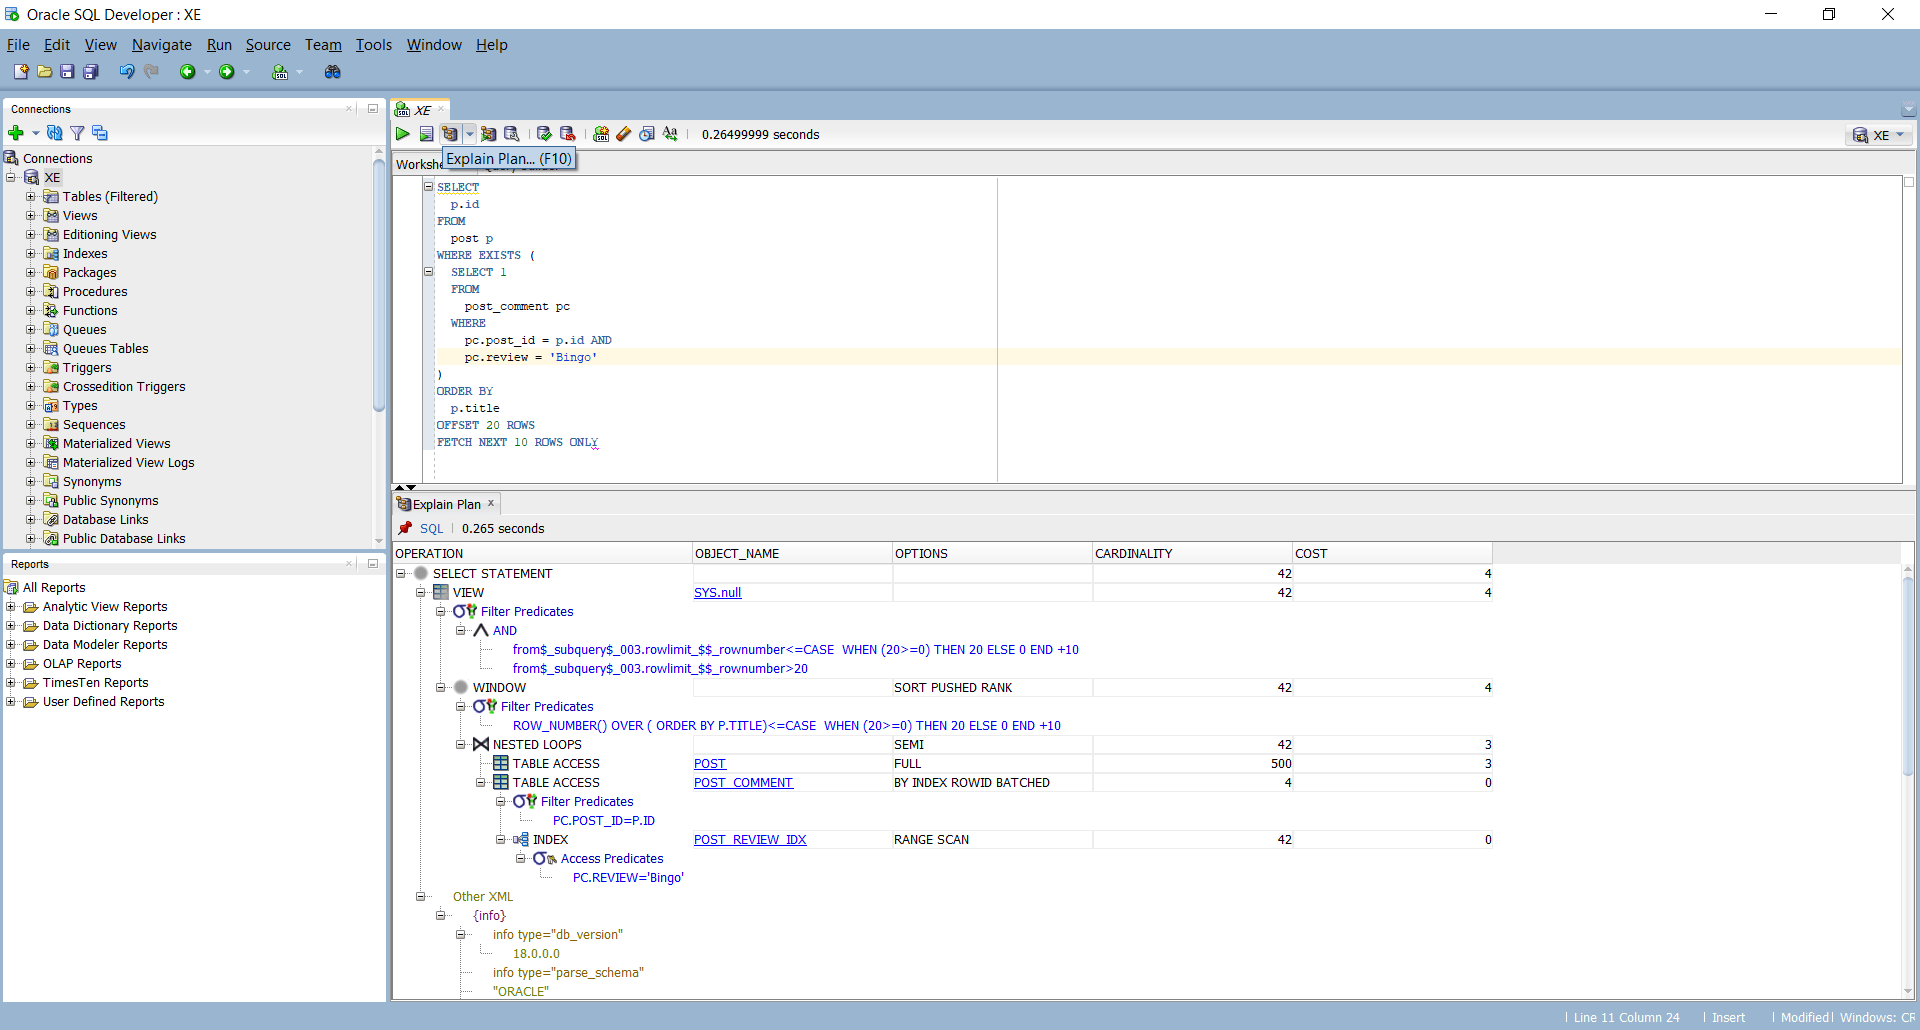Expand the Tables (Filtered) node
Image resolution: width=1920 pixels, height=1030 pixels.
(30, 196)
